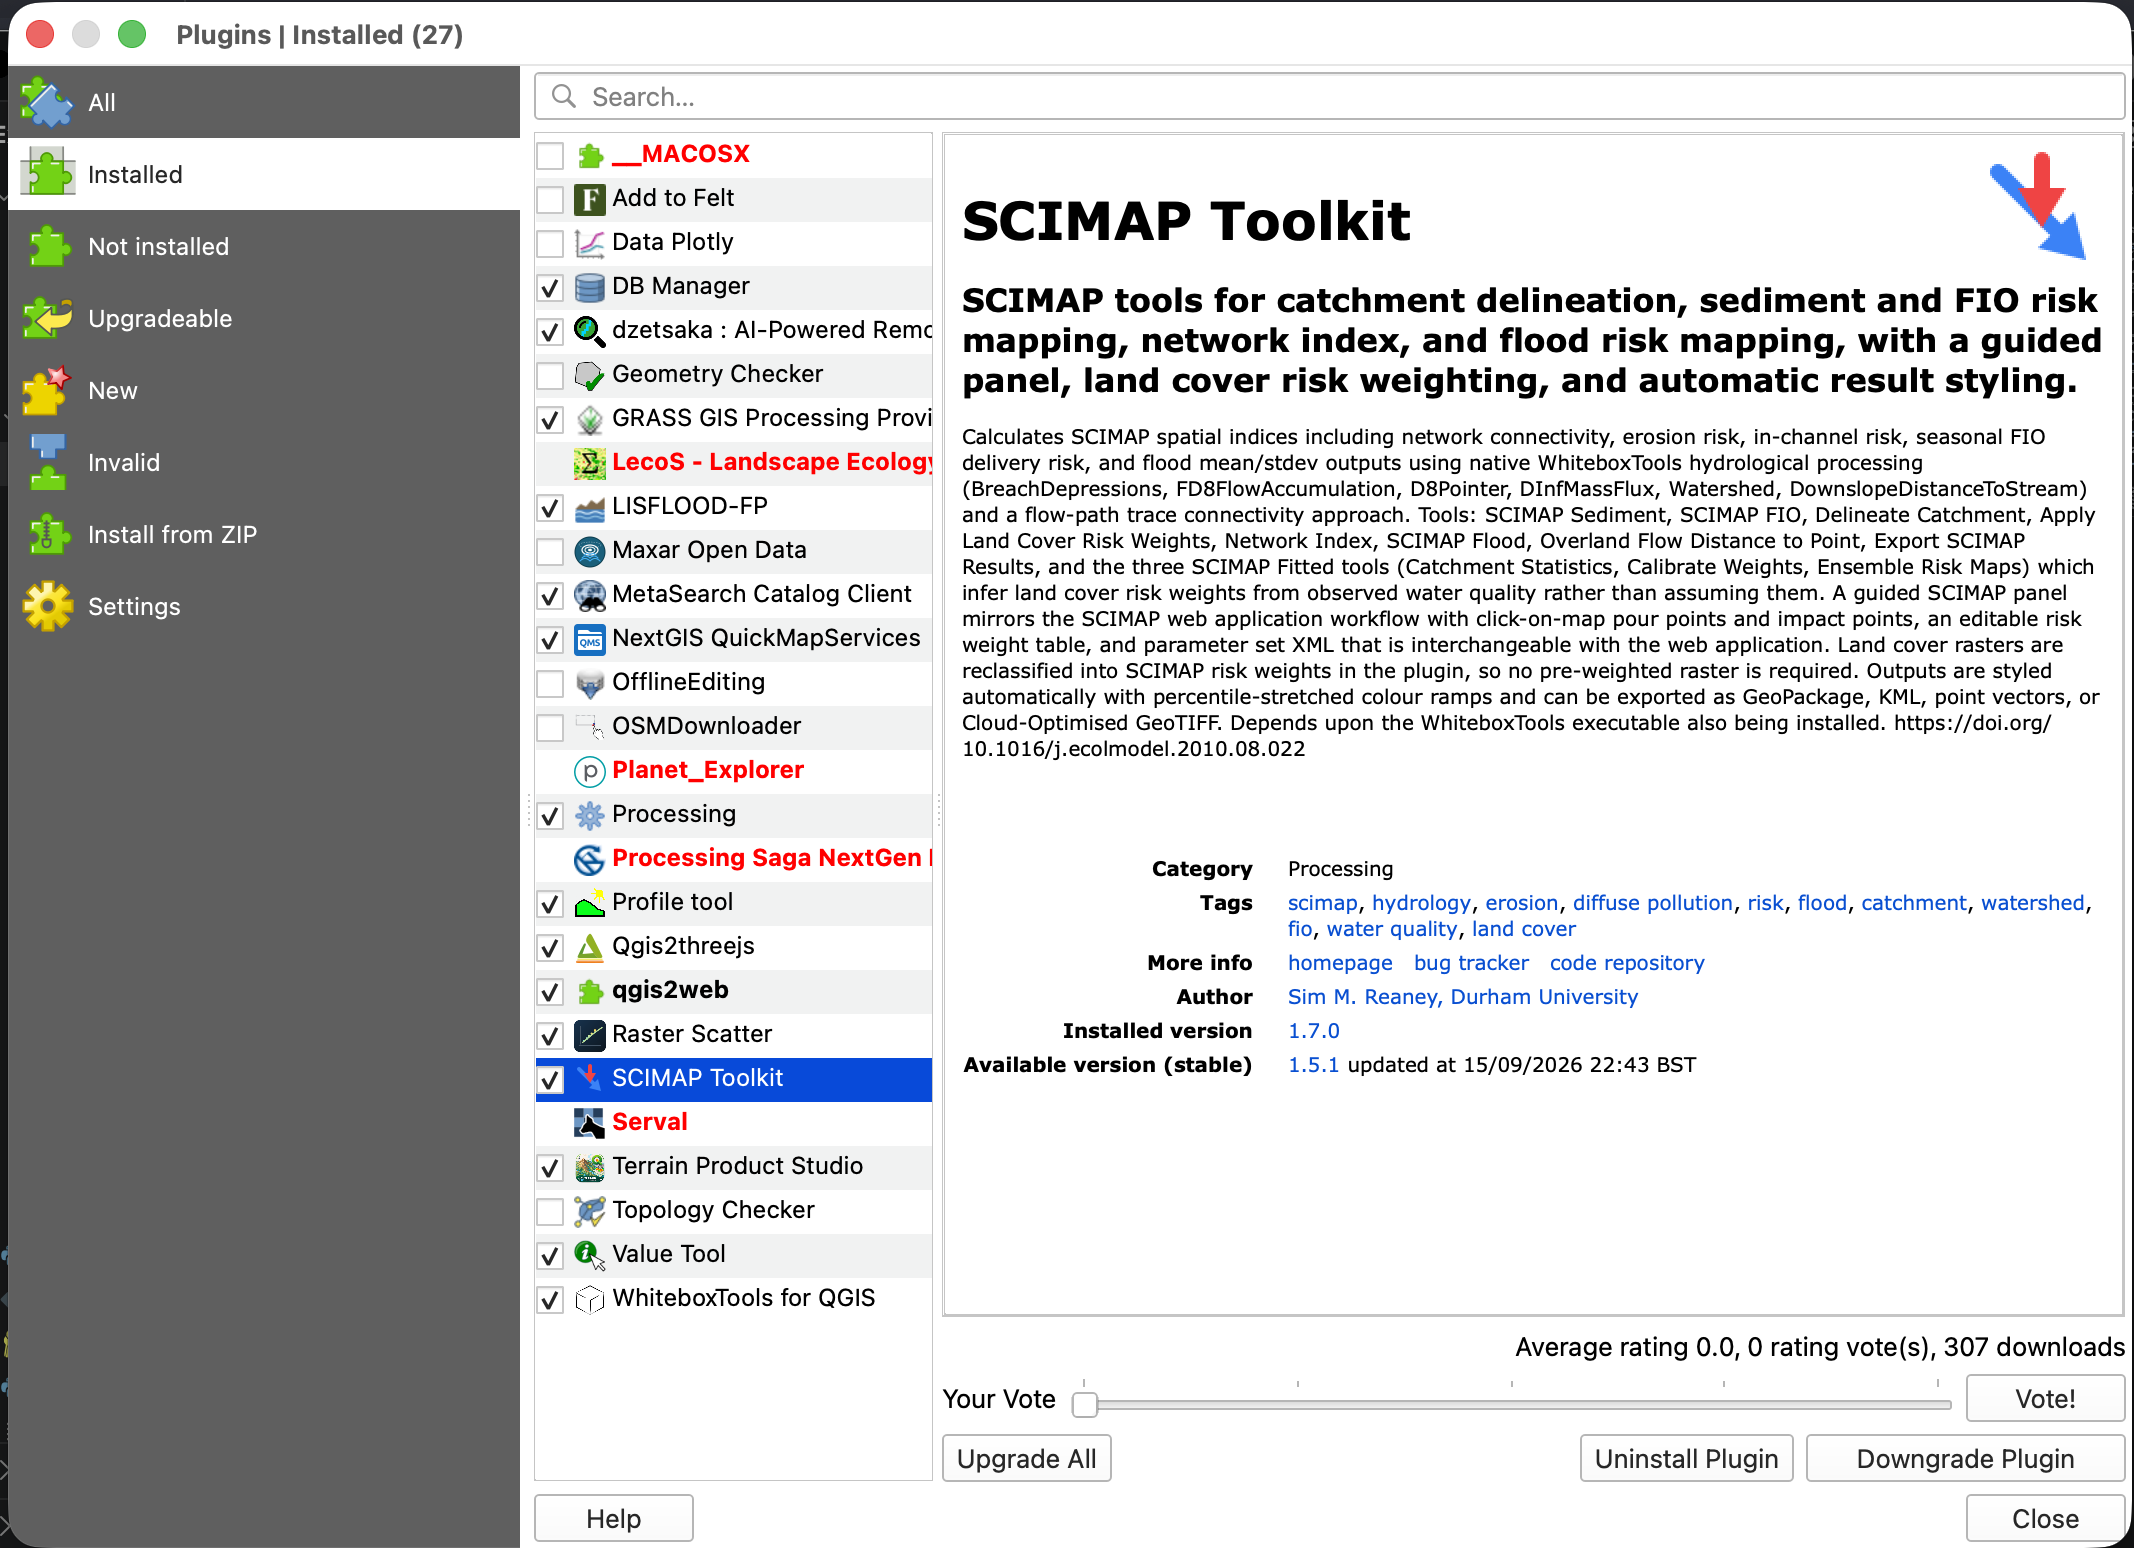The height and width of the screenshot is (1548, 2134).
Task: Open the code repository link
Action: (1627, 962)
